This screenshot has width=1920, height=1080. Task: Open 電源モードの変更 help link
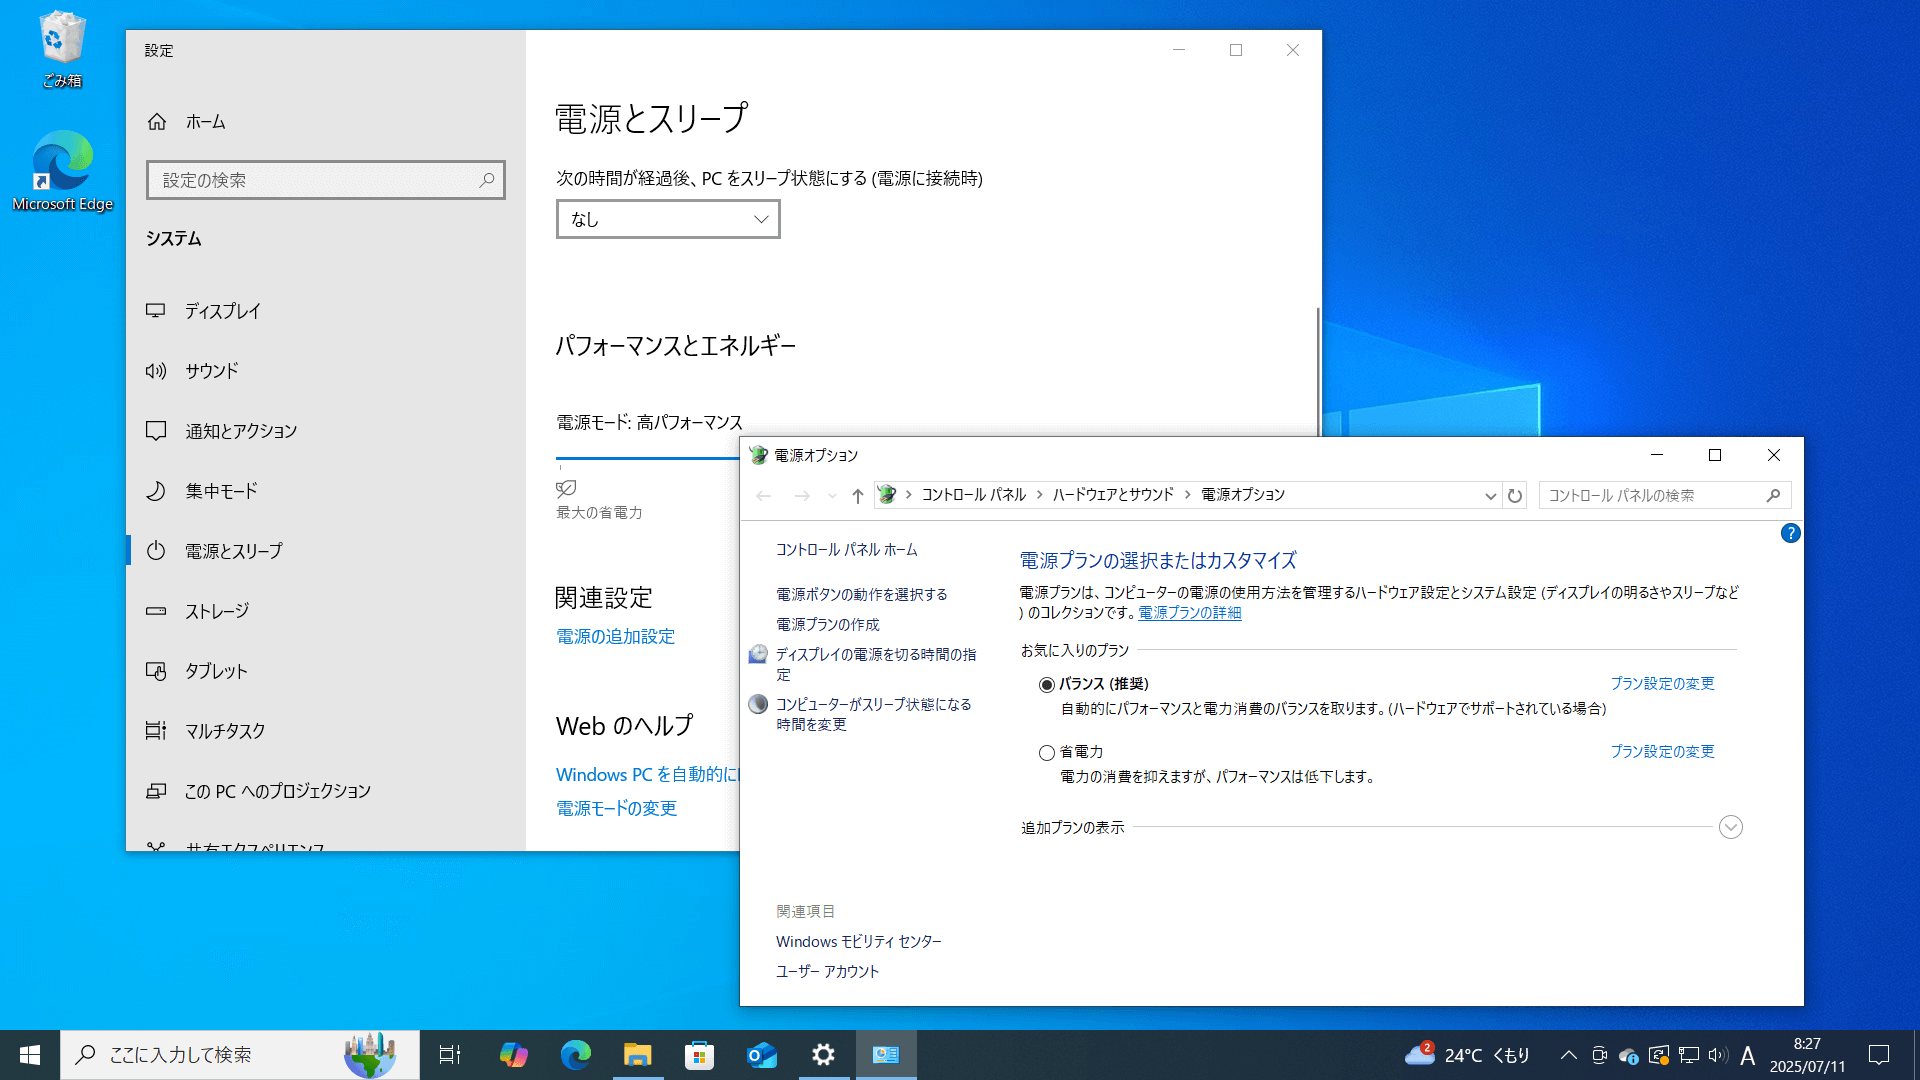[616, 809]
